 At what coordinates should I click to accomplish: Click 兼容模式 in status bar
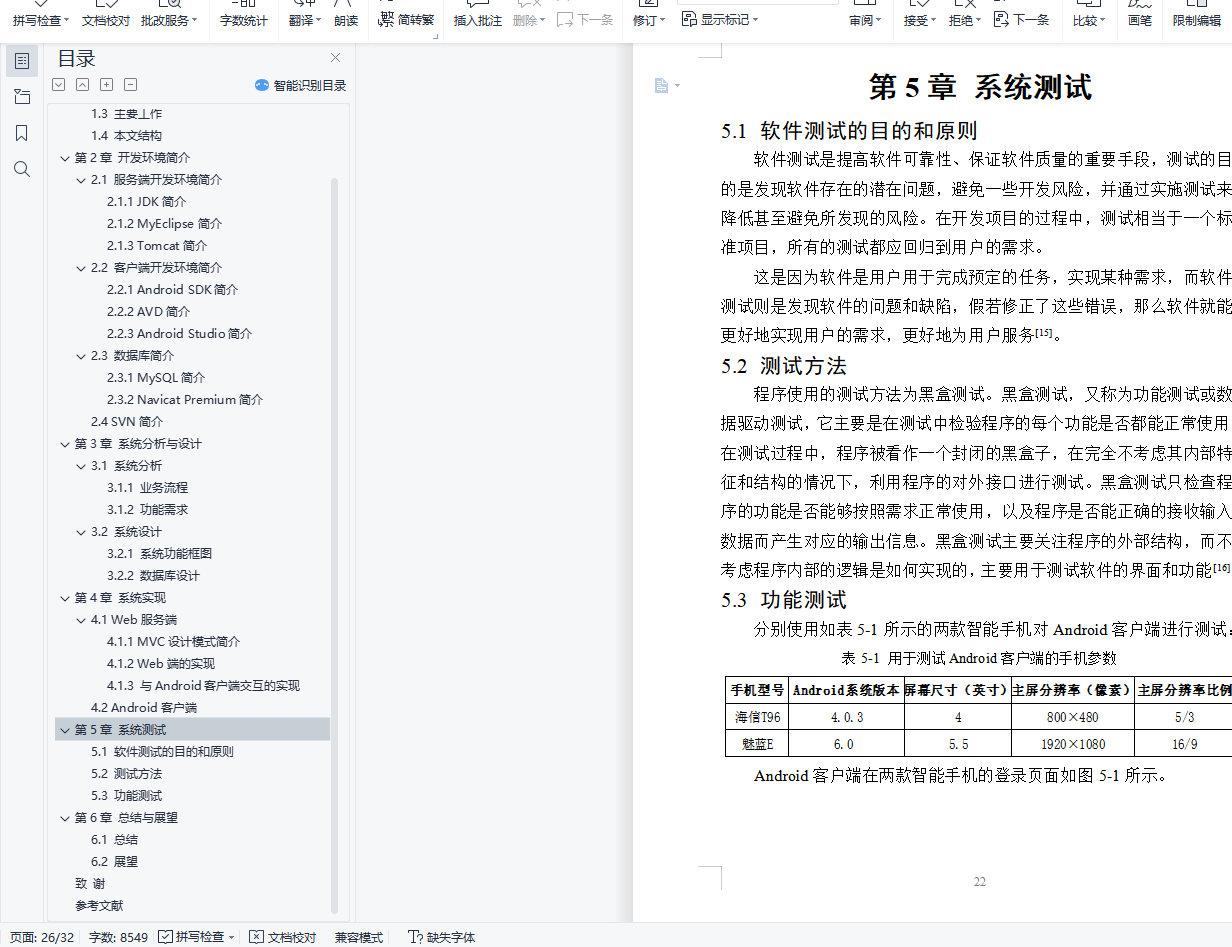click(x=359, y=937)
